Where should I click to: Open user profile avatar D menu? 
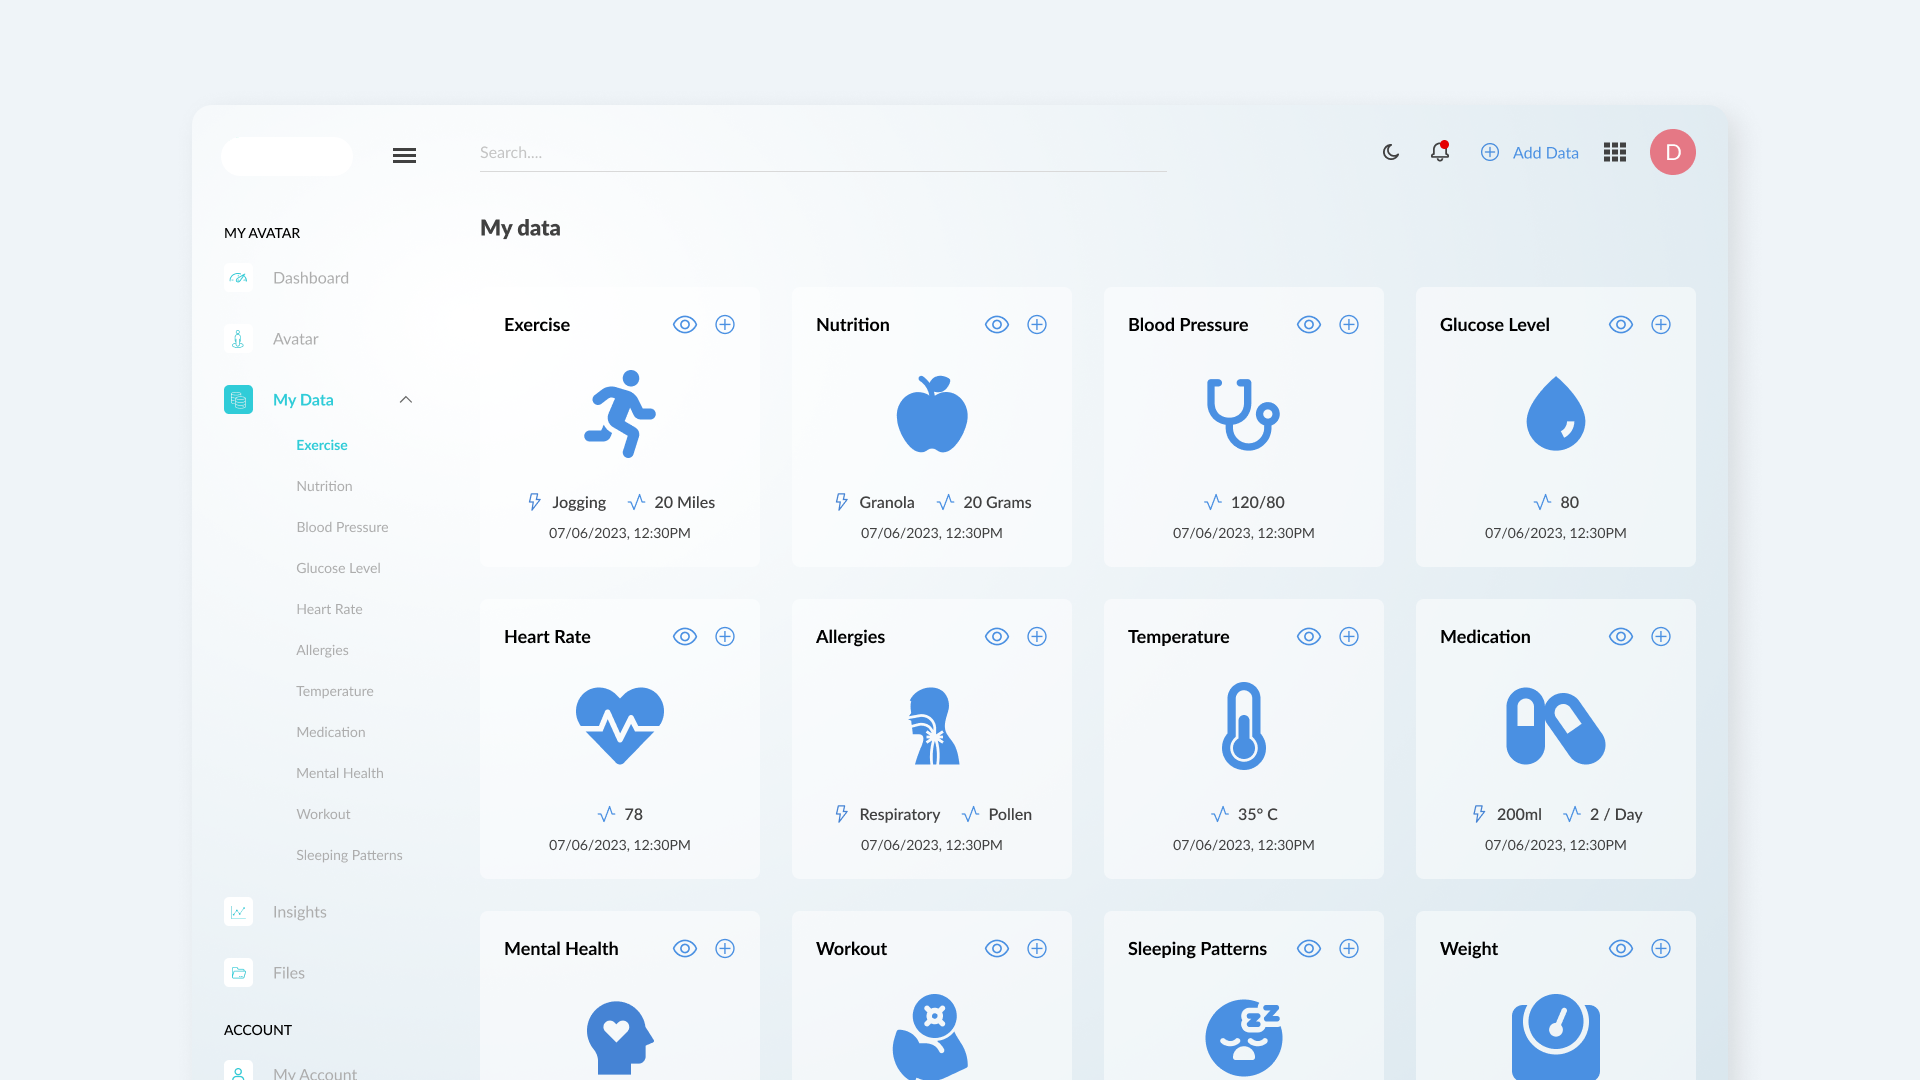point(1673,152)
